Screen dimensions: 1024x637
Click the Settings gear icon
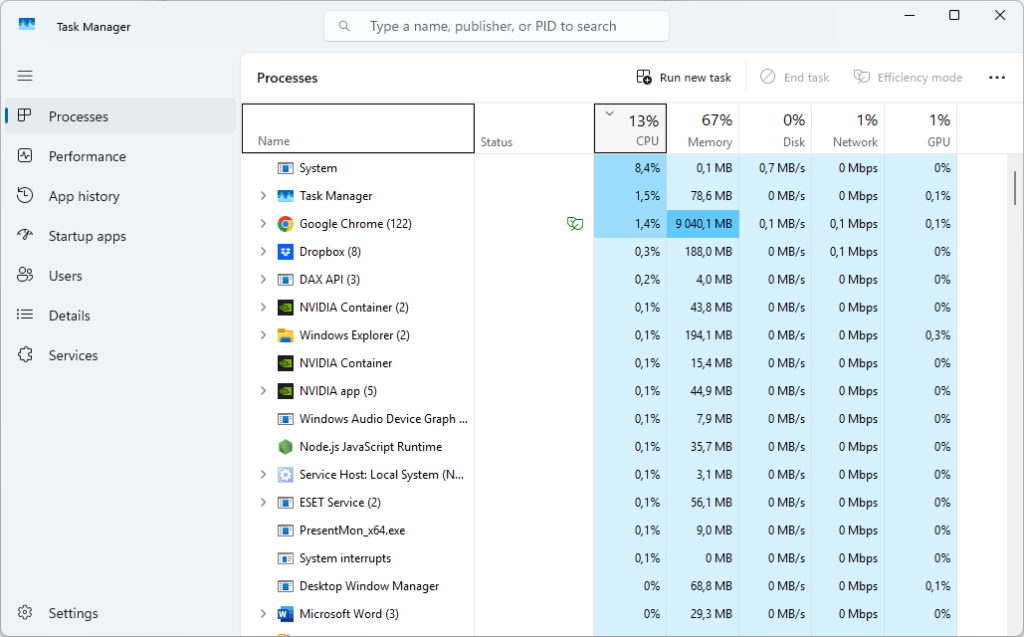click(25, 613)
